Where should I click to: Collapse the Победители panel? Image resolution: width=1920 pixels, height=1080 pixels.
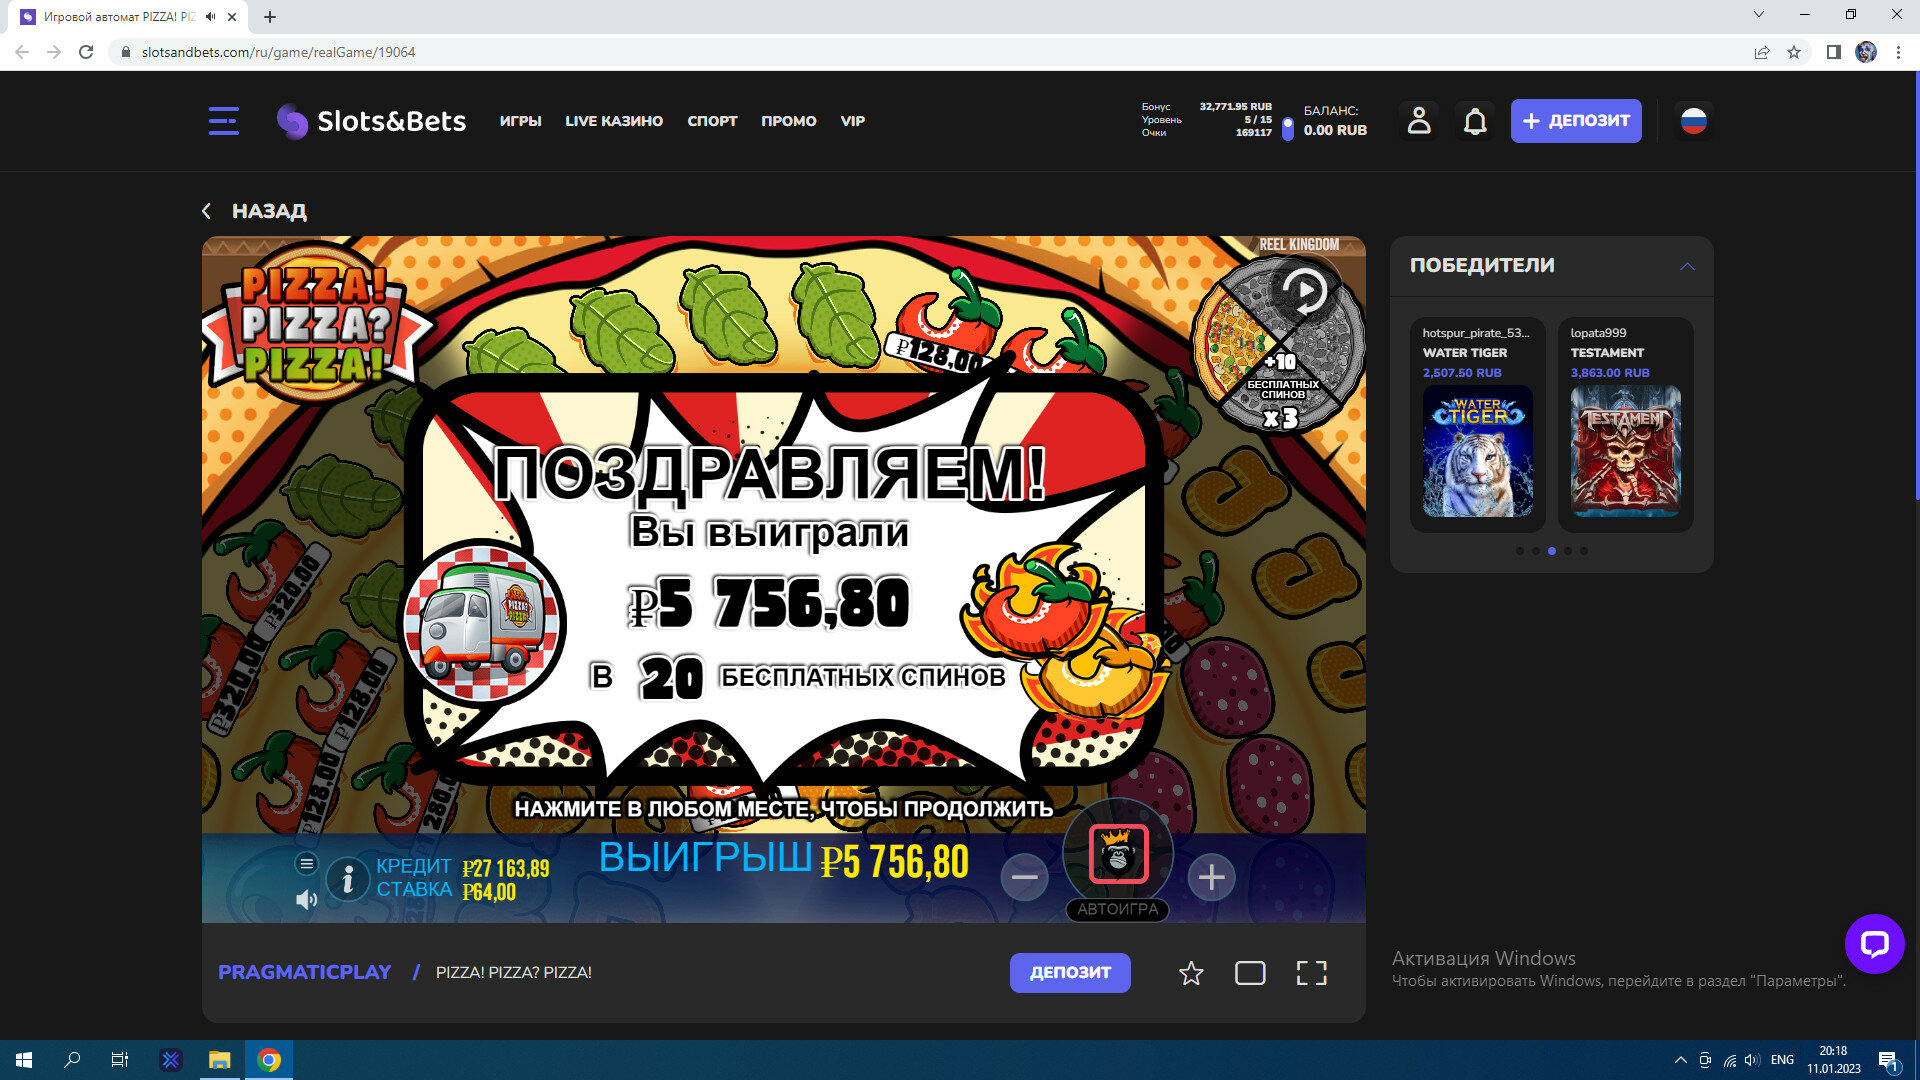(x=1687, y=266)
